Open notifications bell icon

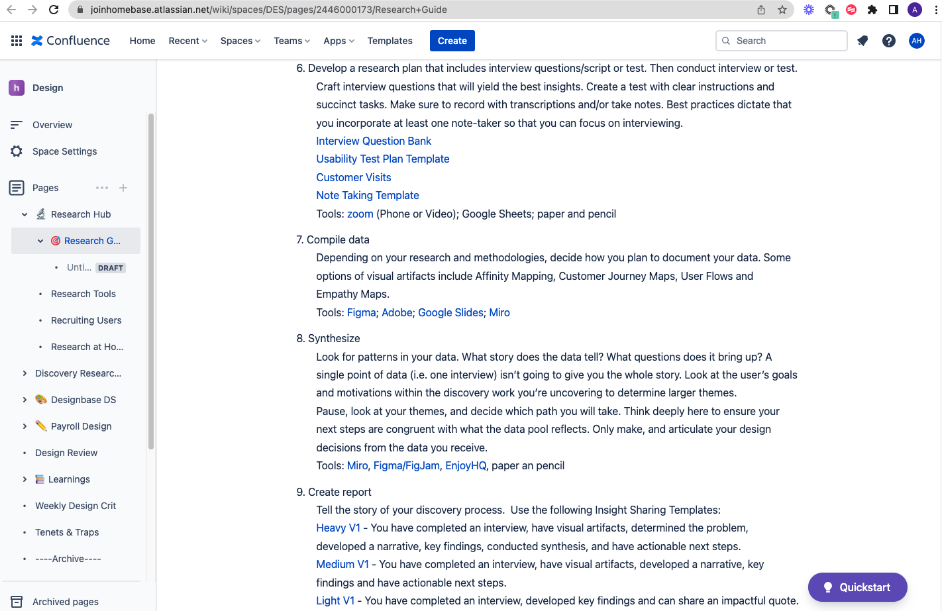click(862, 40)
